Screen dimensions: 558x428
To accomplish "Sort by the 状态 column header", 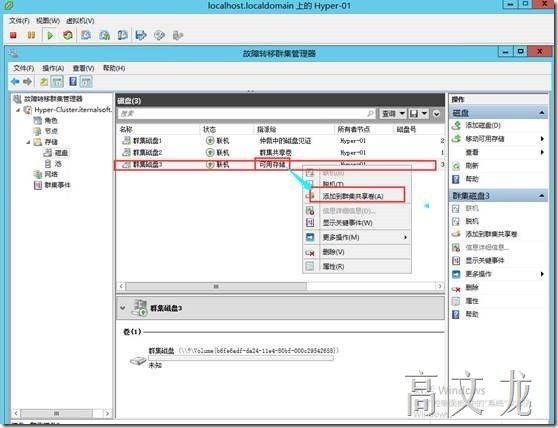I will (x=209, y=130).
